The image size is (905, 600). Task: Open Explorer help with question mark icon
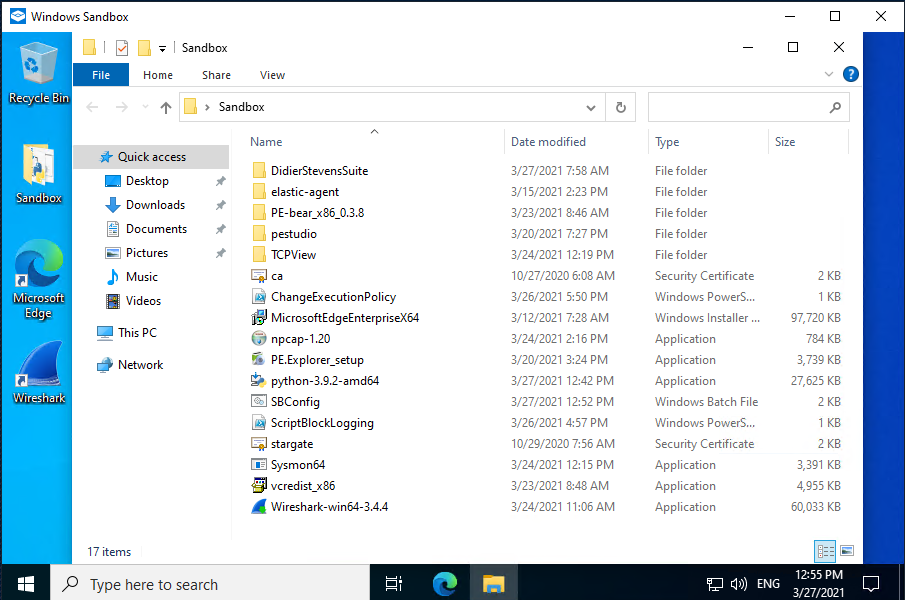point(851,74)
